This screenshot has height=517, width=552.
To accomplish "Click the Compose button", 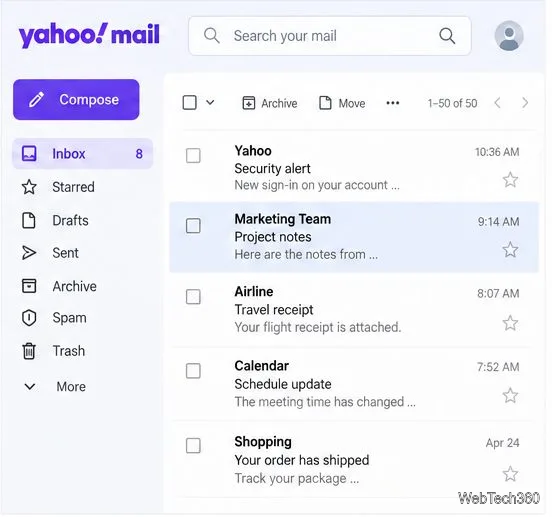I will click(76, 100).
